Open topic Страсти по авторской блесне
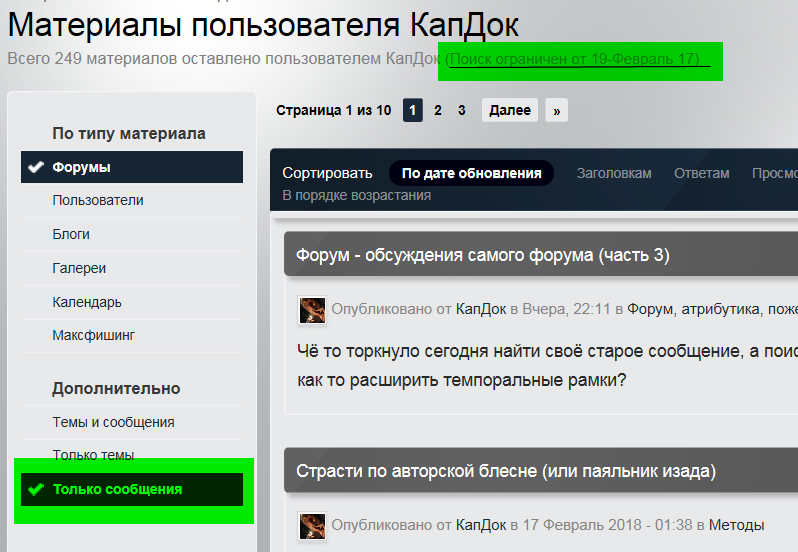 pyautogui.click(x=506, y=470)
